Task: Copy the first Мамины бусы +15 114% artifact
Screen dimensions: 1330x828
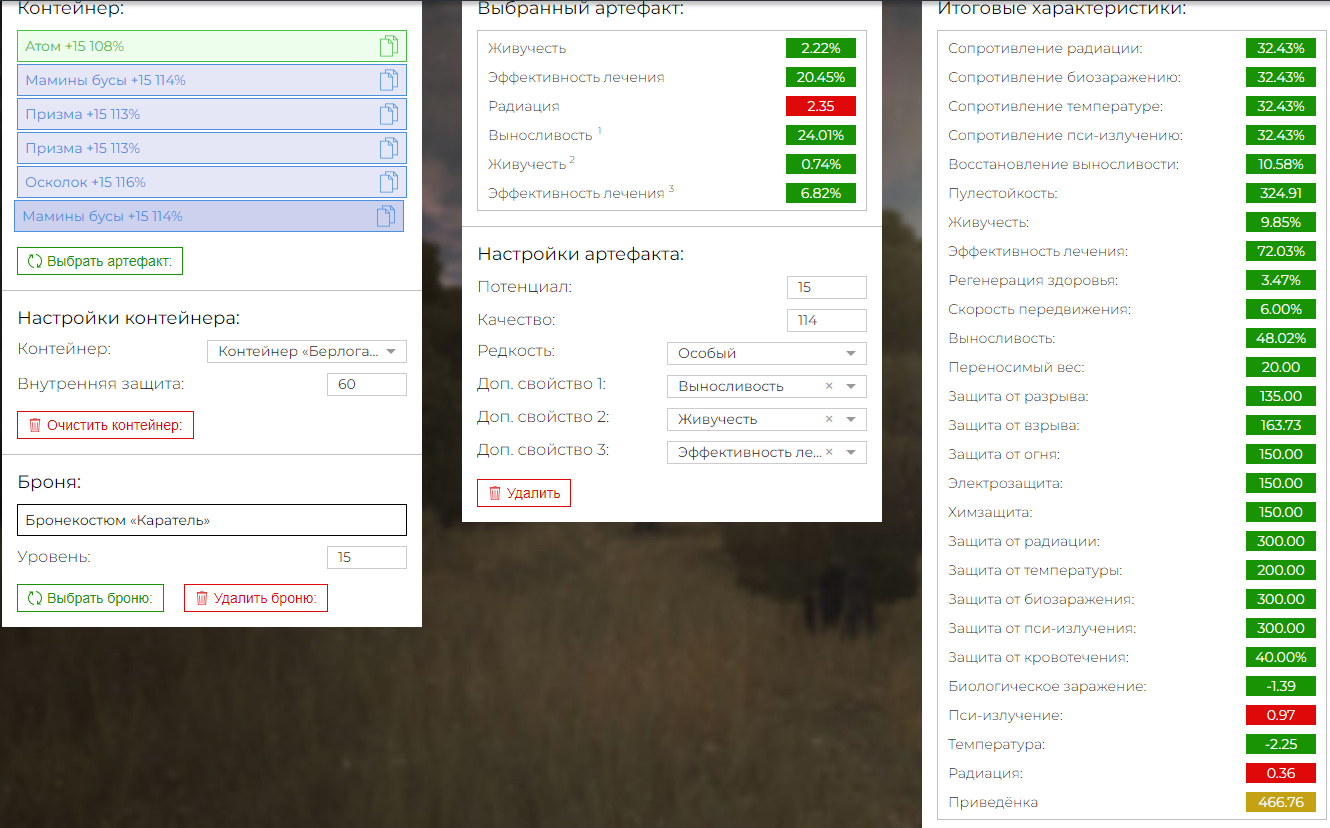Action: pos(389,80)
